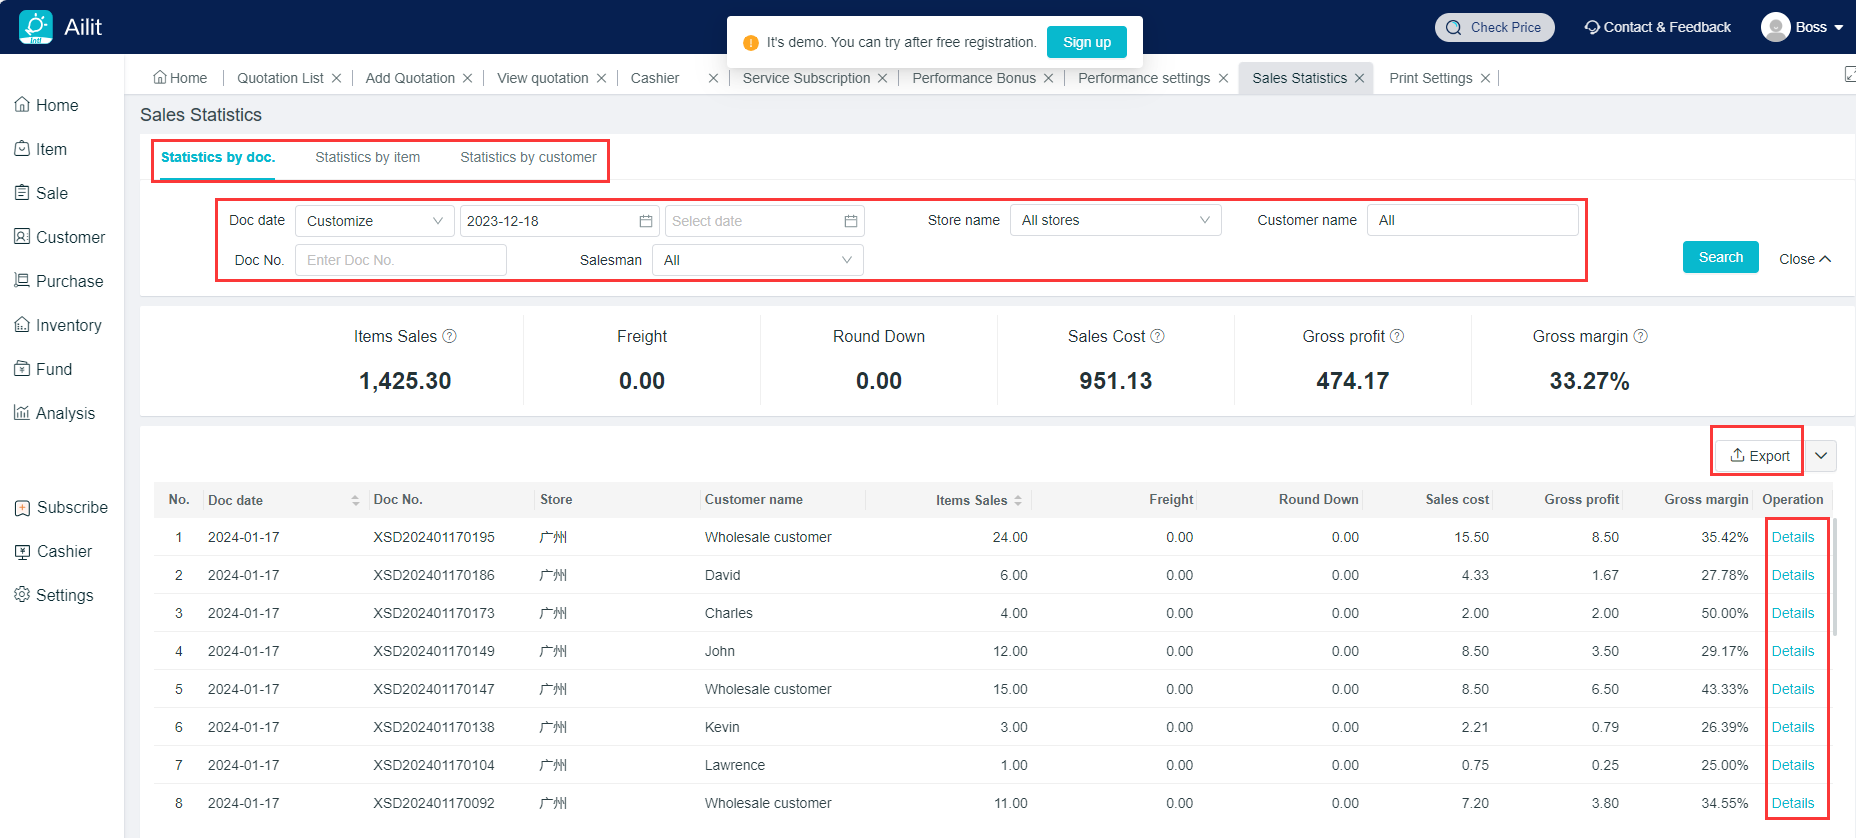Image resolution: width=1856 pixels, height=838 pixels.
Task: Switch to Statistics by customer tab
Action: (528, 157)
